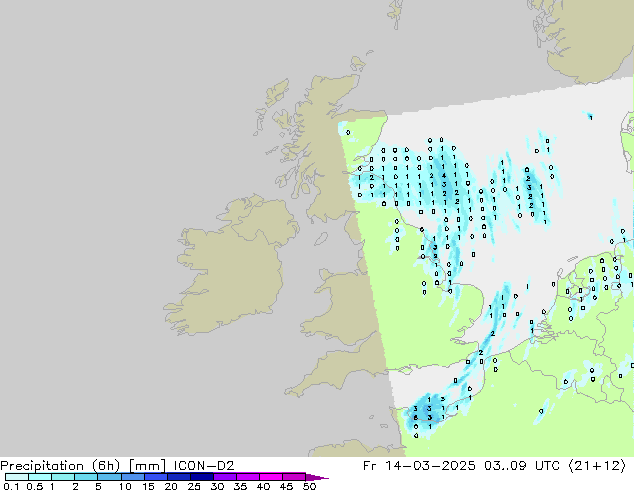This screenshot has width=634, height=490.
Task: Click the '15' legend scale value
Action: coord(148,486)
